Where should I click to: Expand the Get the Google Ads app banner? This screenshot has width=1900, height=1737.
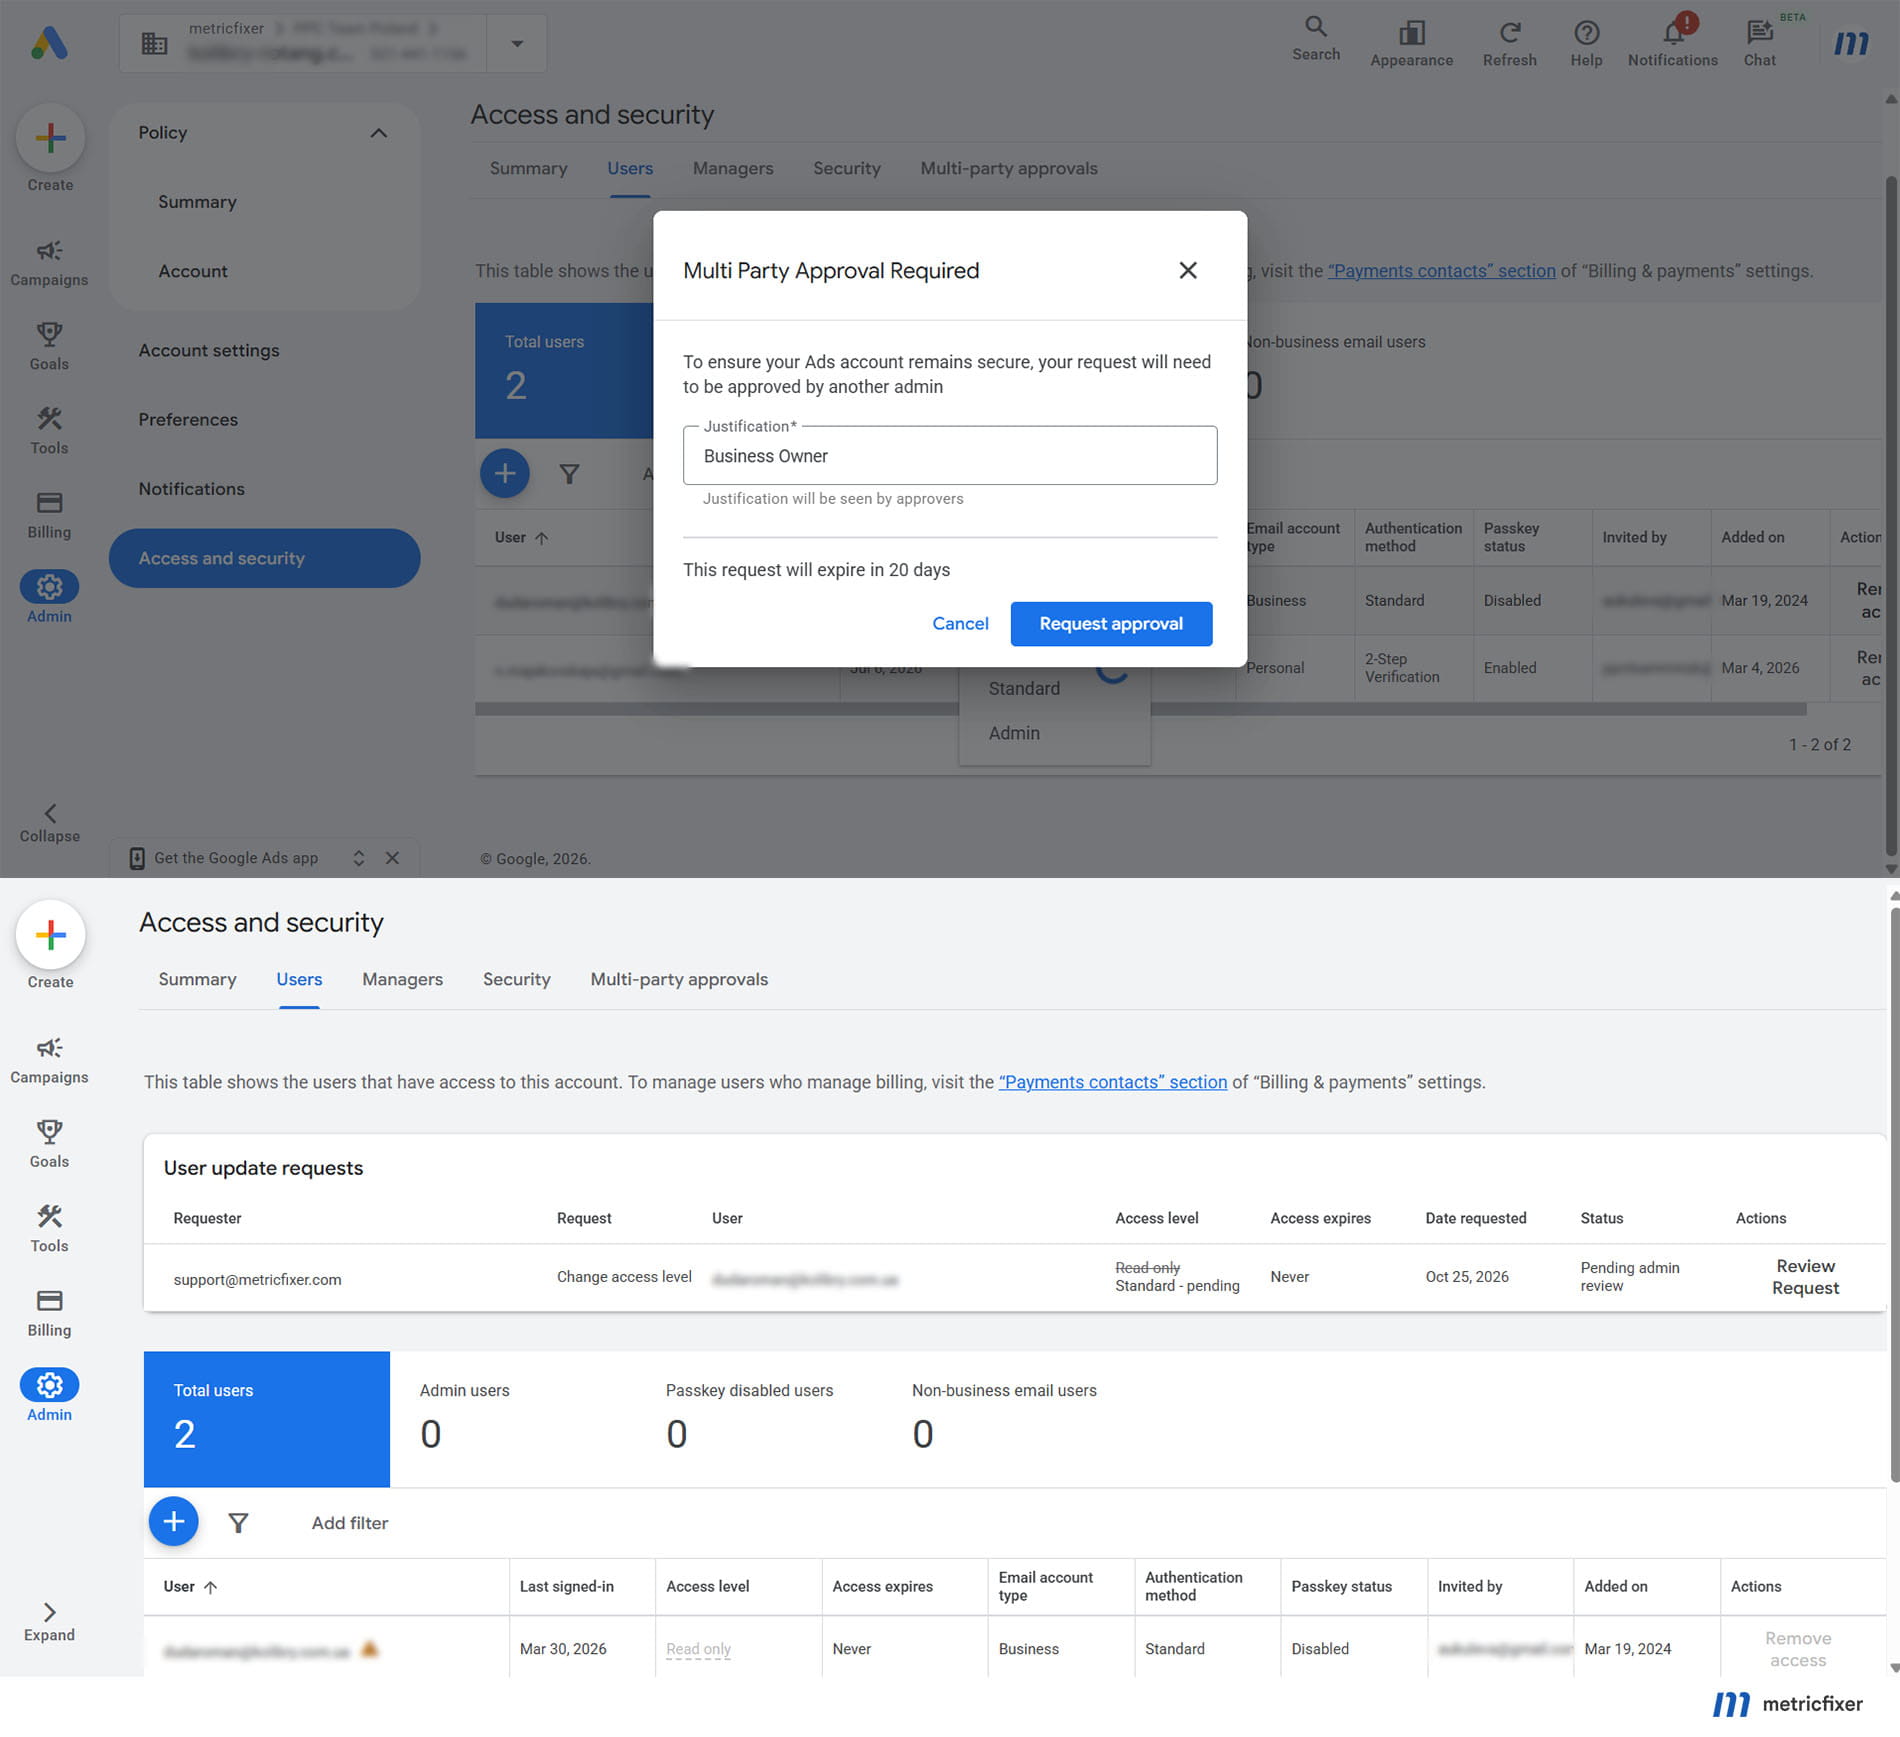point(358,858)
